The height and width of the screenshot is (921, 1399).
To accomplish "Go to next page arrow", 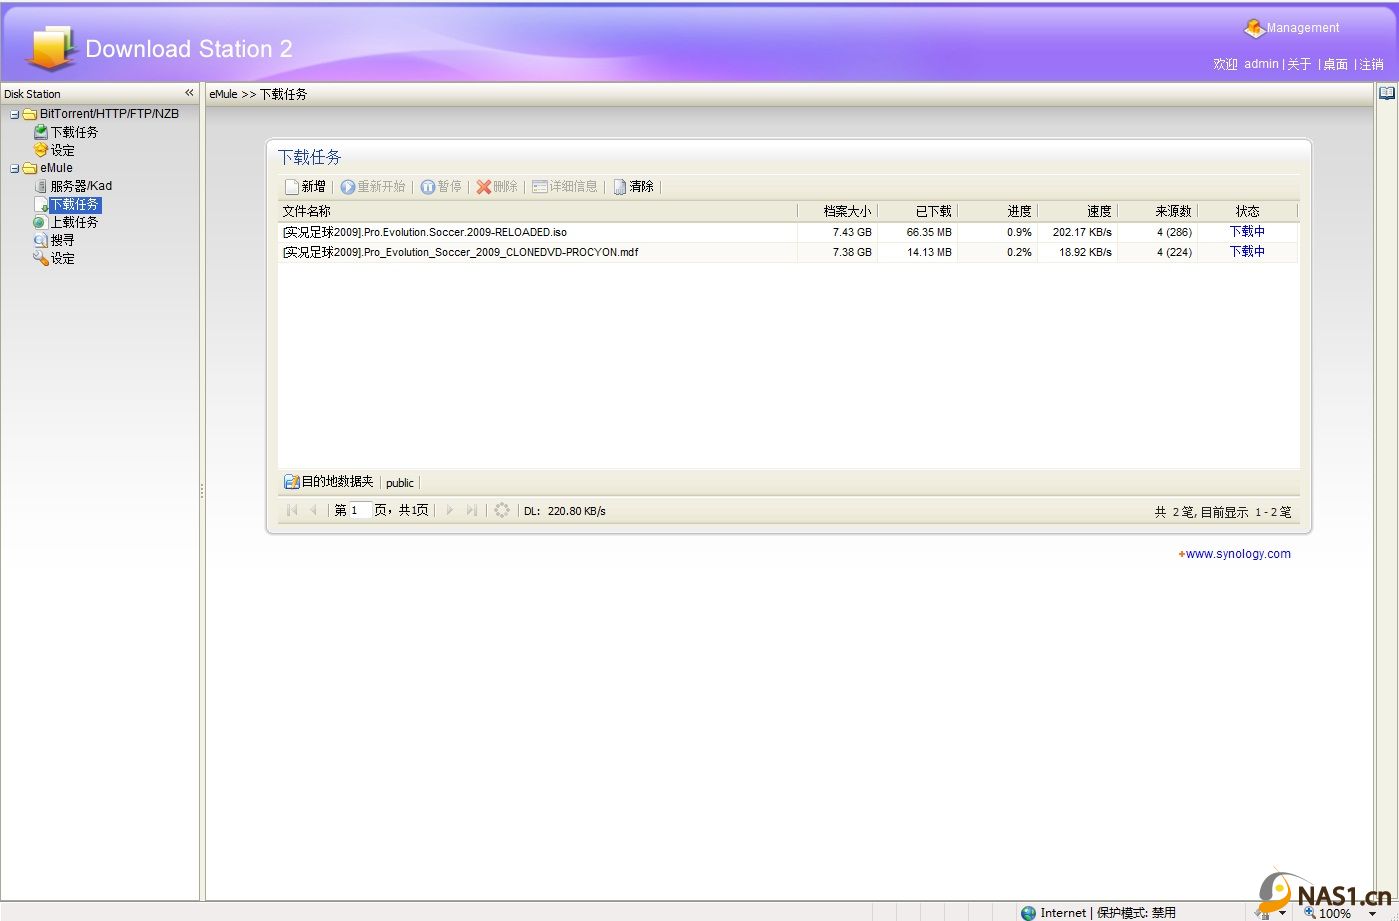I will click(x=449, y=510).
